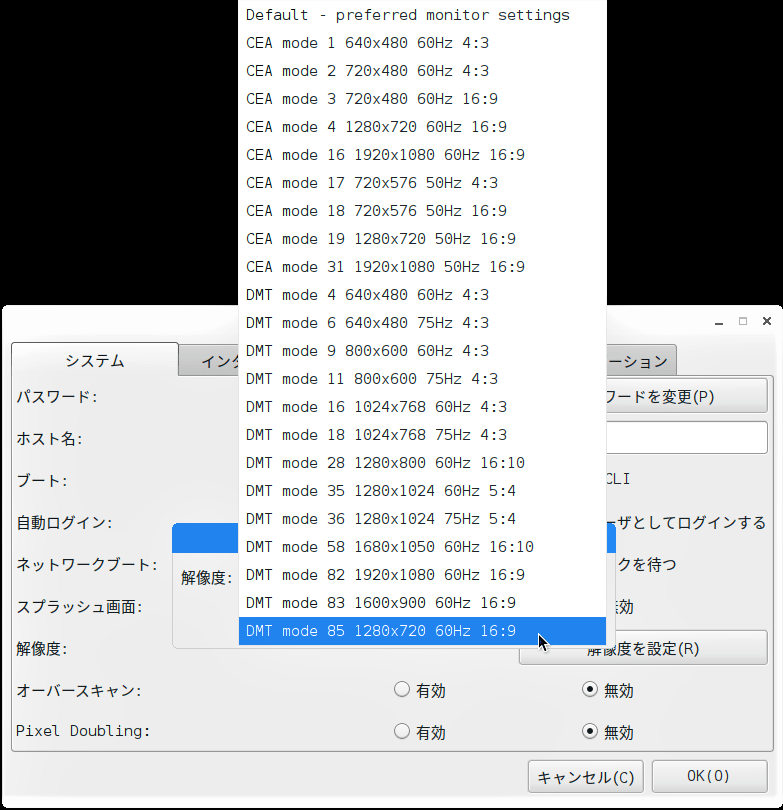Enable オーバースキャン with 有効 radio
Viewport: 783px width, 810px height.
pyautogui.click(x=402, y=690)
